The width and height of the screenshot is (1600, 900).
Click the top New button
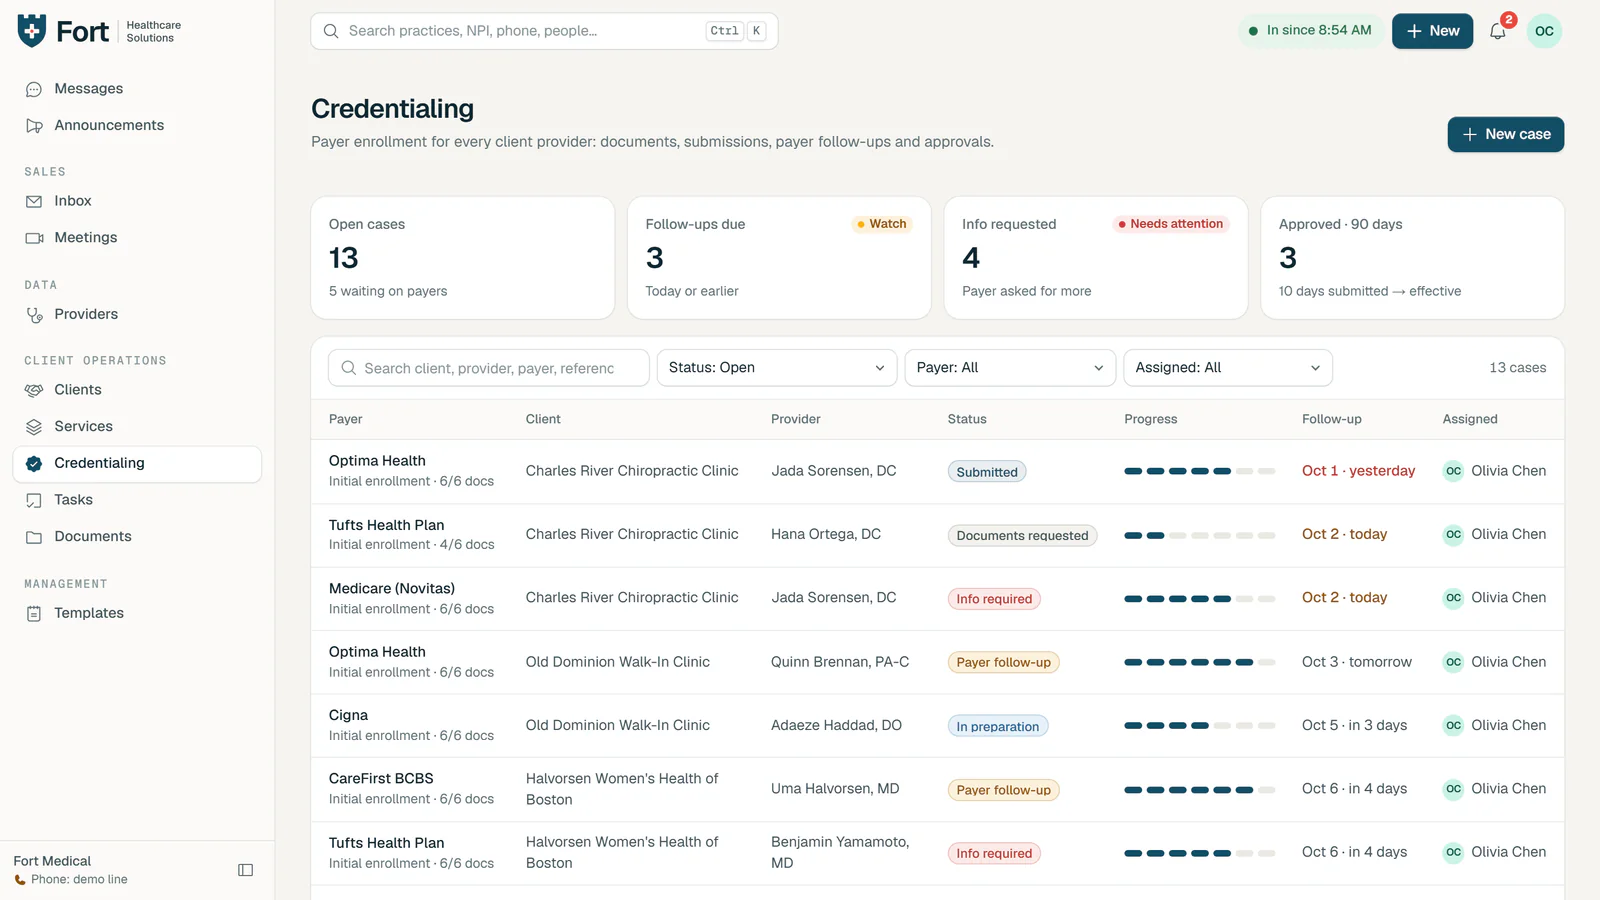1432,31
